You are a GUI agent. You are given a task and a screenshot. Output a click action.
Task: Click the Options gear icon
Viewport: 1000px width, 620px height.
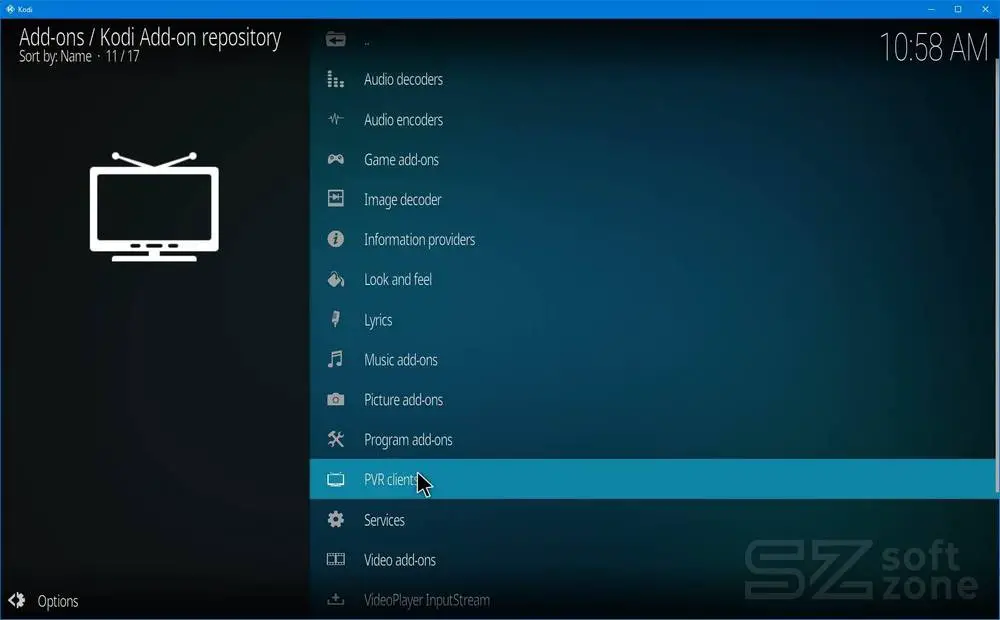click(x=17, y=600)
